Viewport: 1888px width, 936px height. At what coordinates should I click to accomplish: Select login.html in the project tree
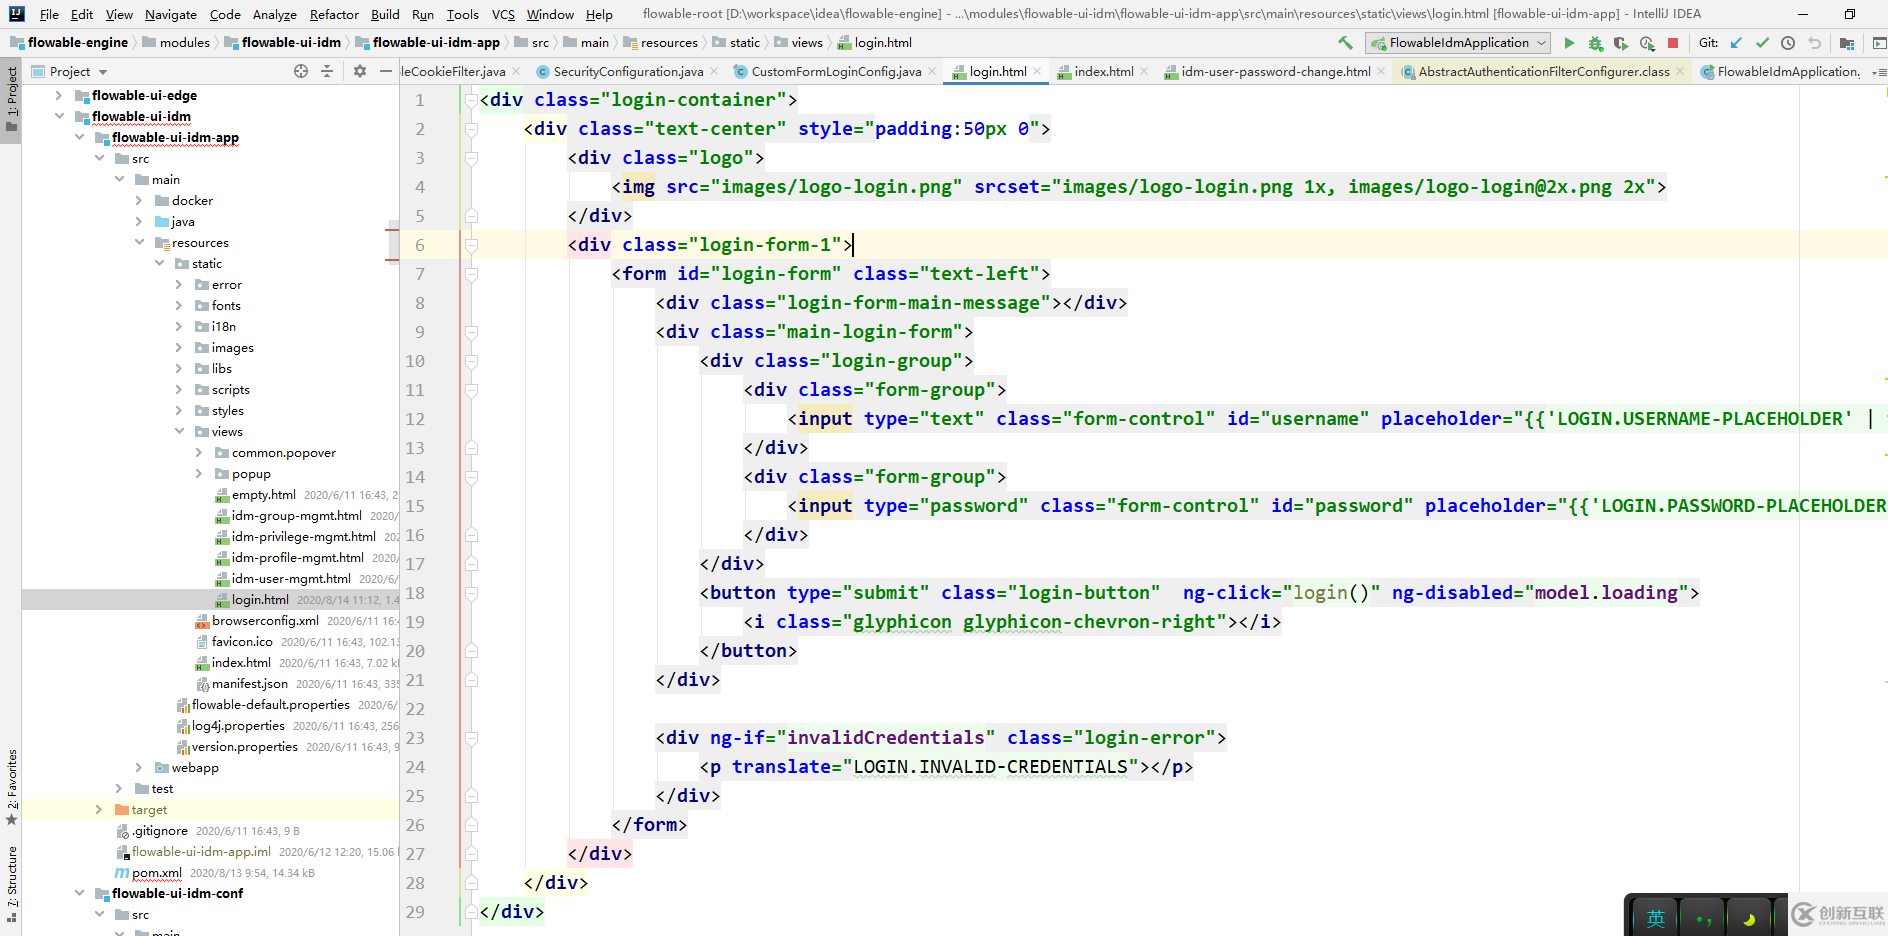point(260,599)
